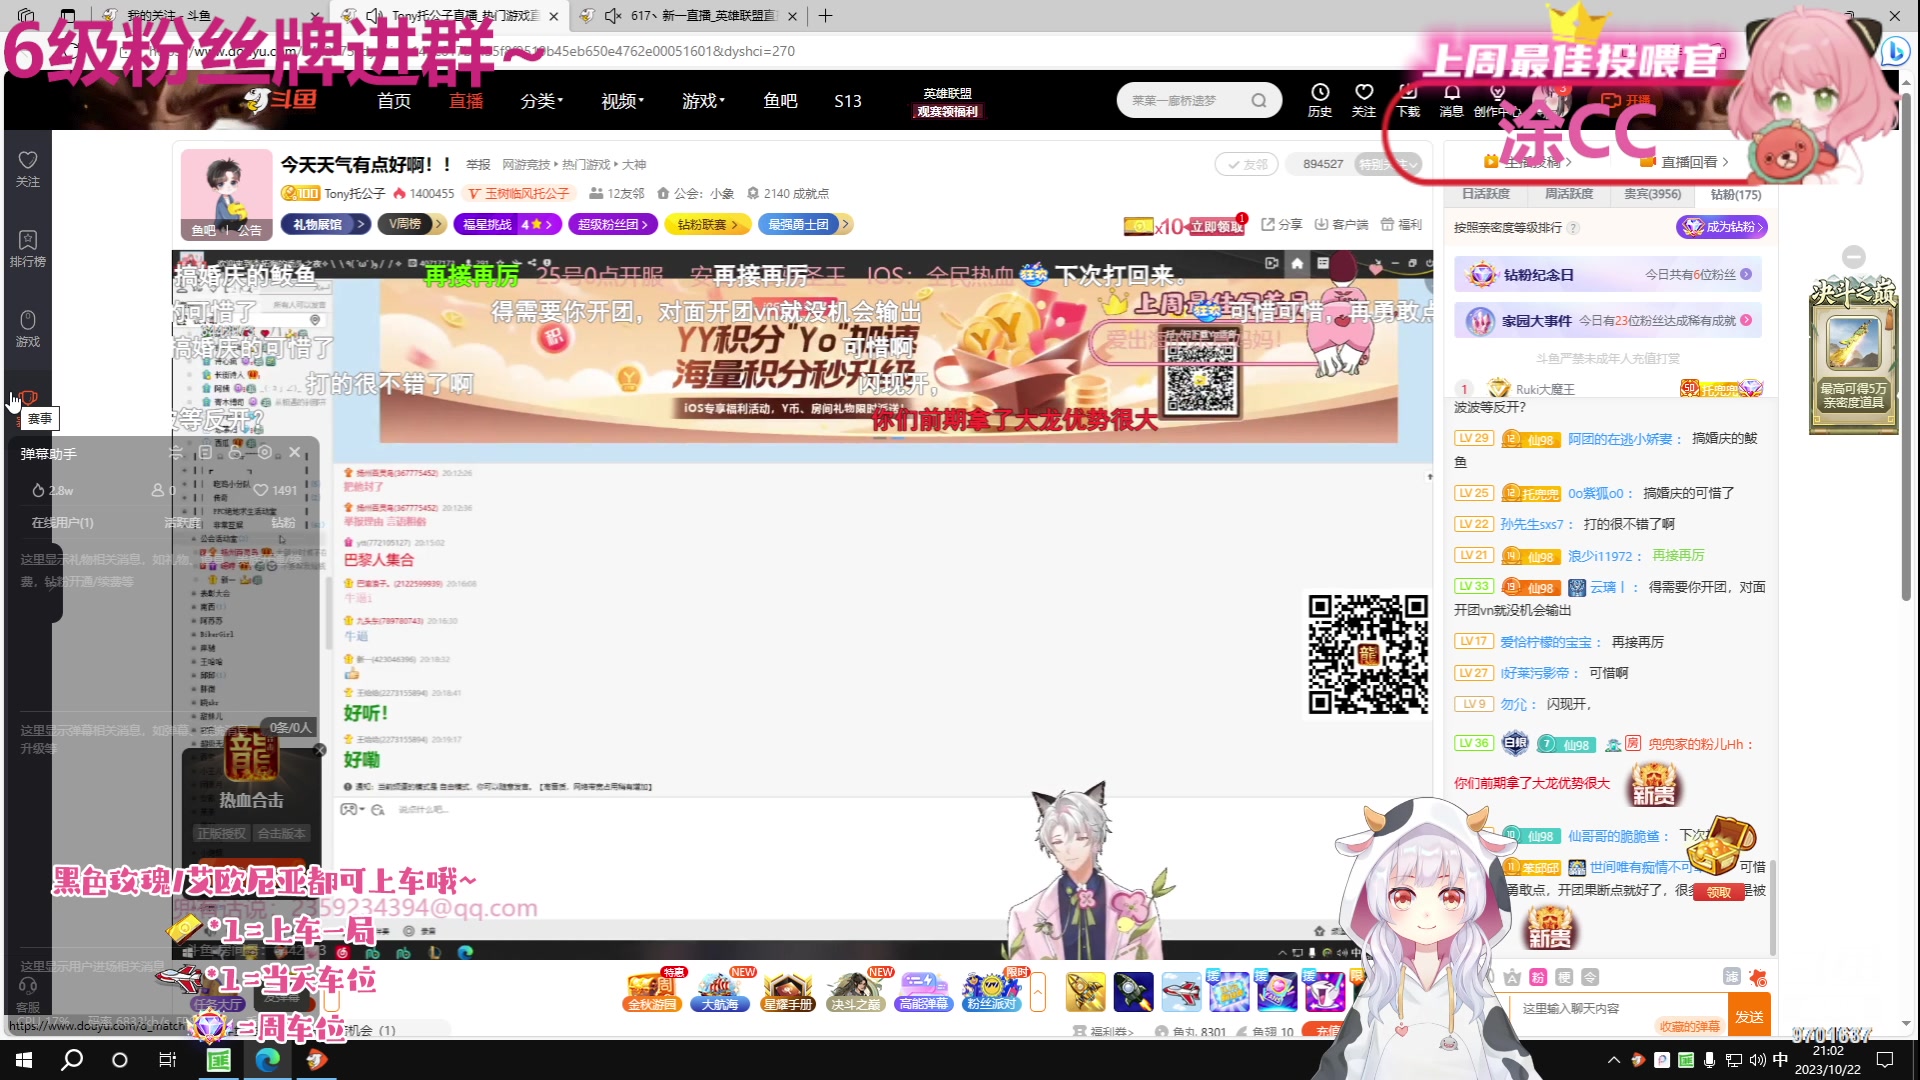This screenshot has height=1080, width=1920.
Task: Click the 发送 send button
Action: pyautogui.click(x=1749, y=1016)
